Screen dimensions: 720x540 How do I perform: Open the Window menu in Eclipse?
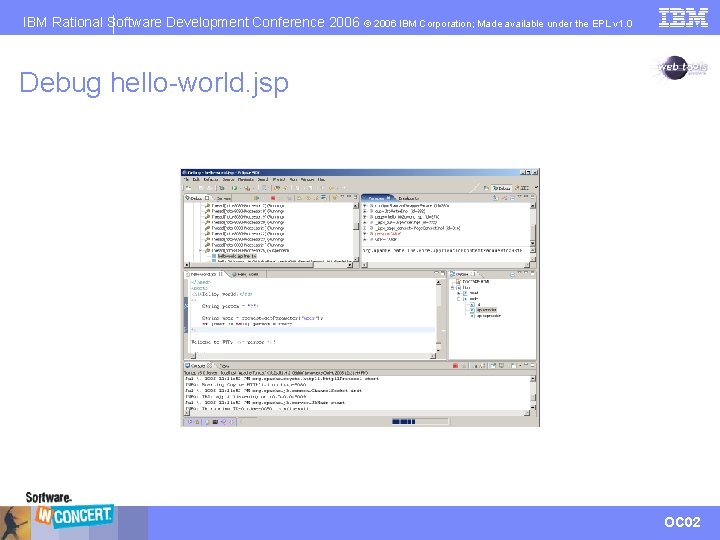pyautogui.click(x=307, y=180)
